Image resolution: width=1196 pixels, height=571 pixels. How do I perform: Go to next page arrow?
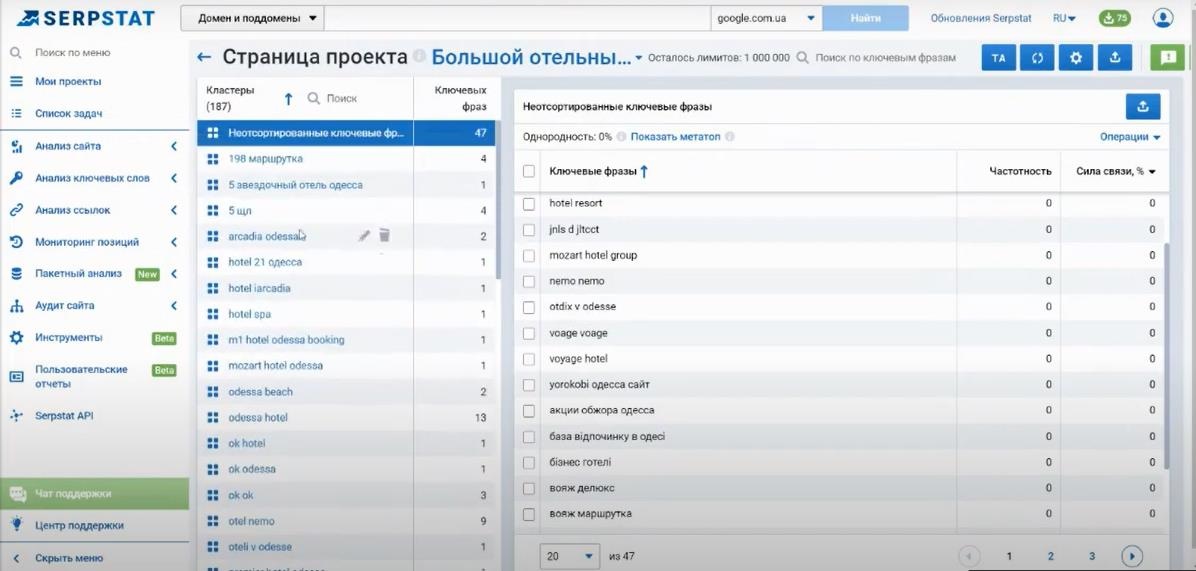tap(1132, 556)
